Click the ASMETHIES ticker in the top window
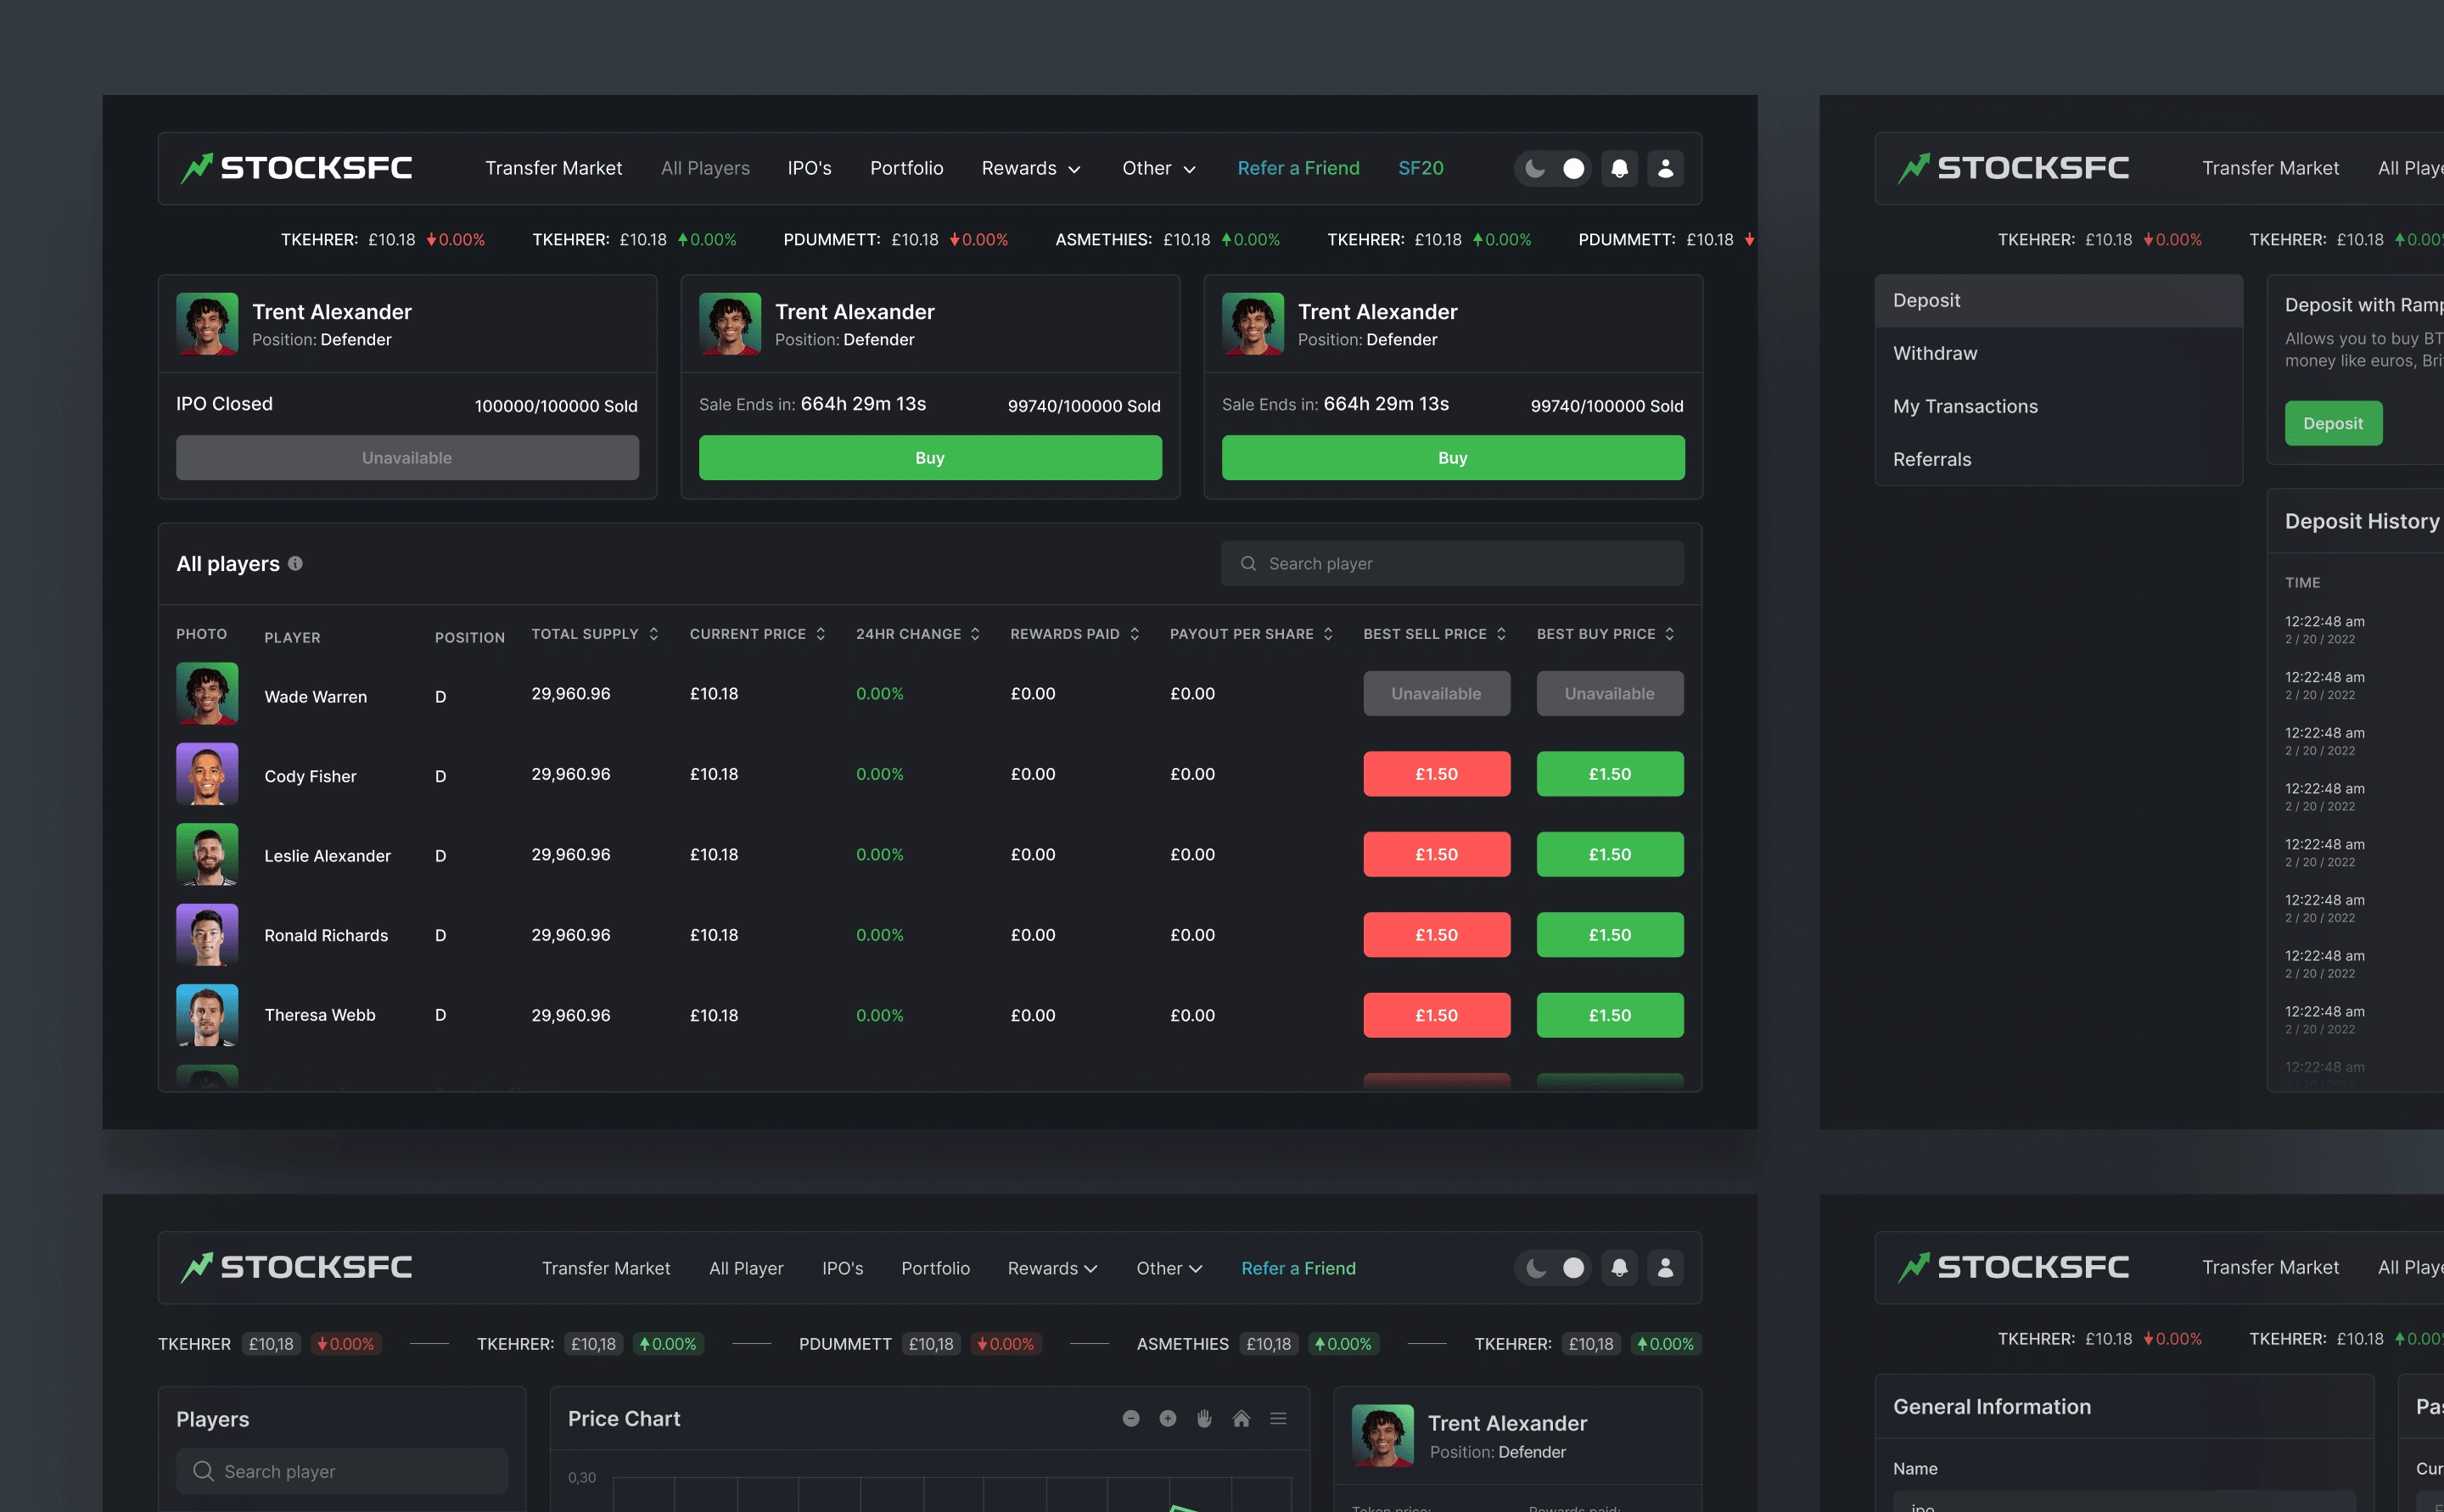The height and width of the screenshot is (1512, 2444). tap(1167, 240)
